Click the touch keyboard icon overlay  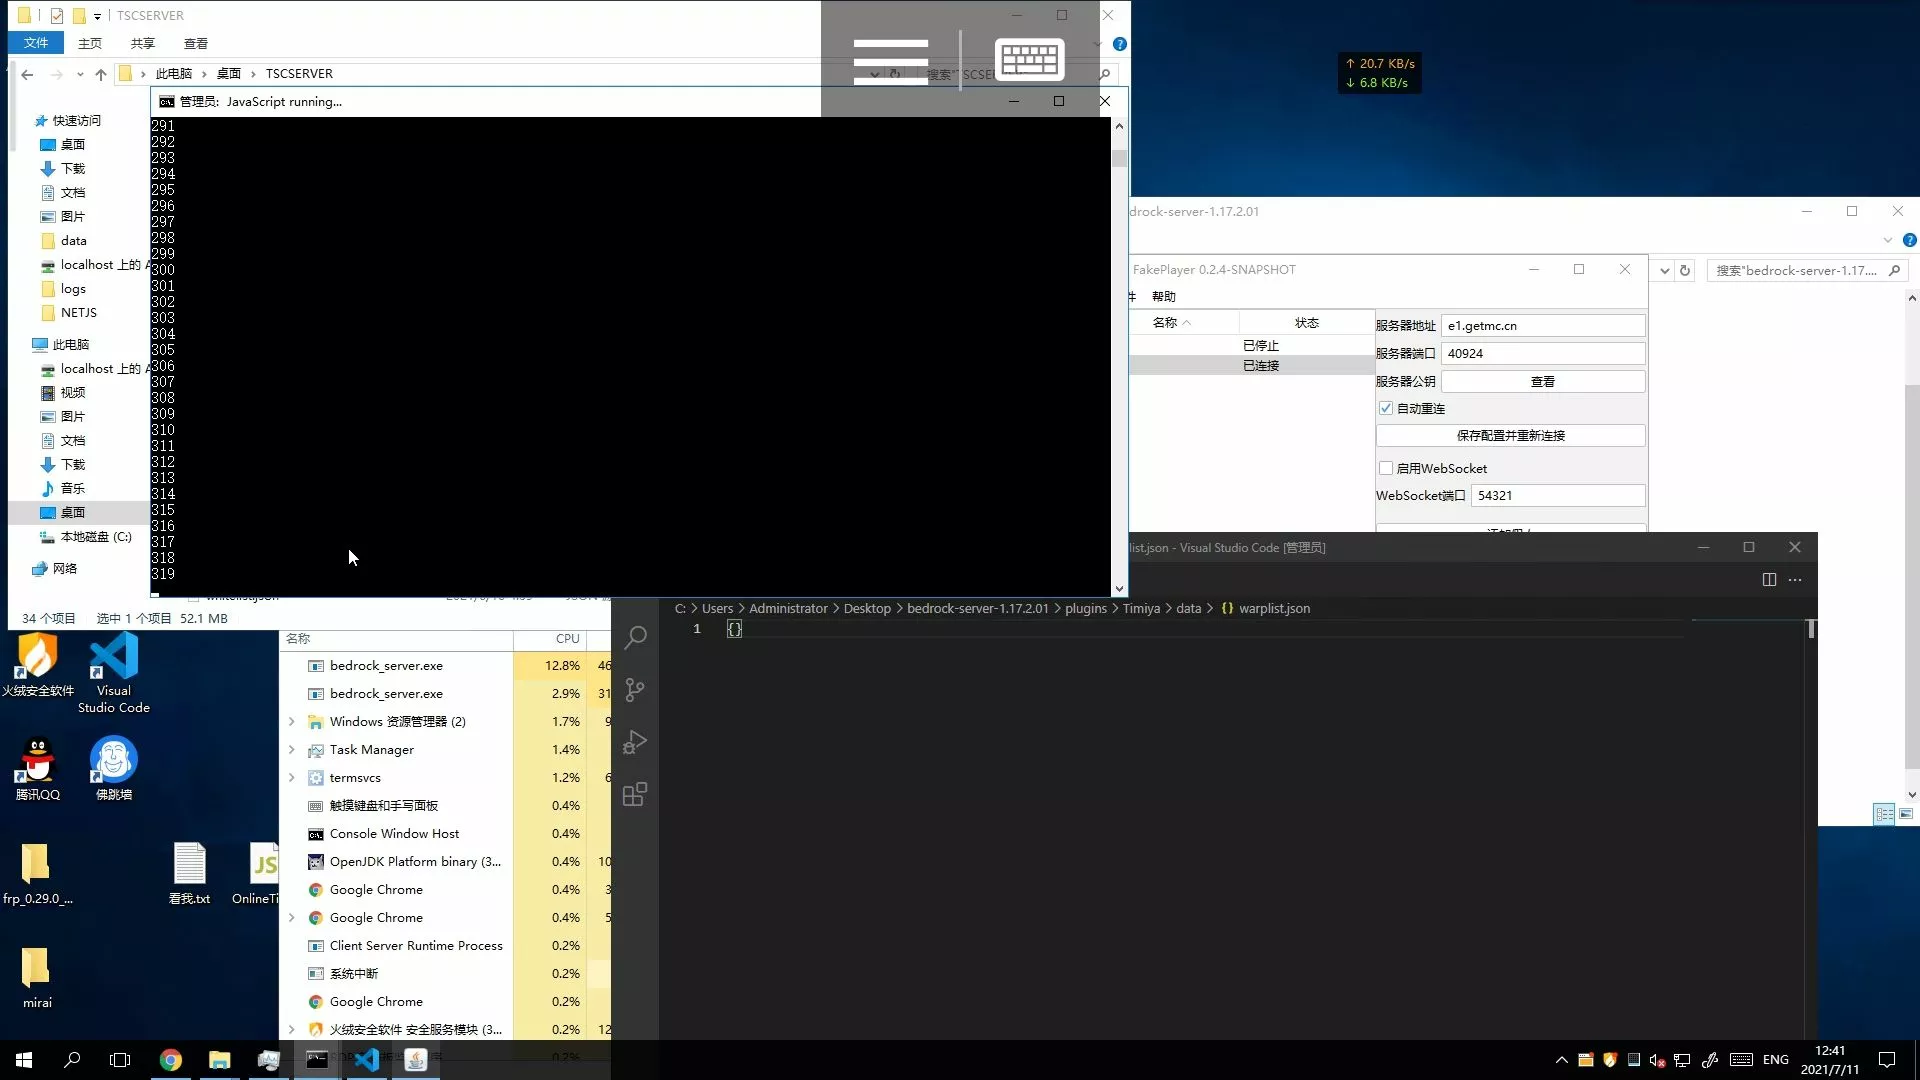tap(1029, 59)
